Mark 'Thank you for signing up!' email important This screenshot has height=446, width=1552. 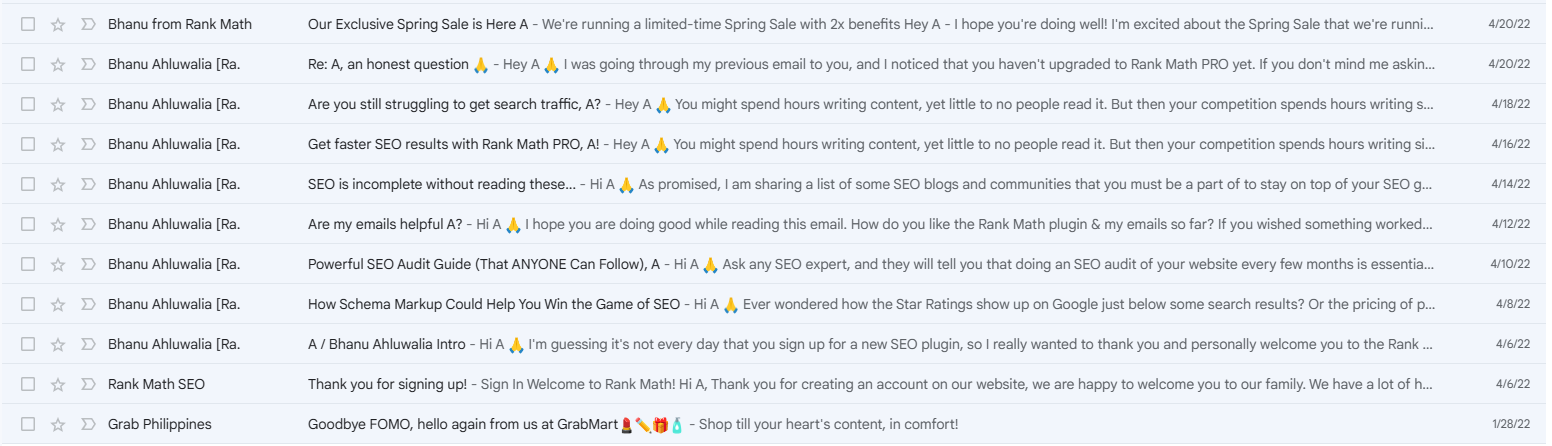87,384
